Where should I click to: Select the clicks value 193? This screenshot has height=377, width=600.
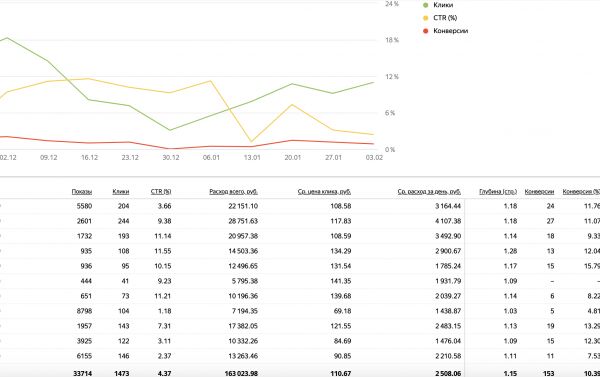pyautogui.click(x=123, y=236)
